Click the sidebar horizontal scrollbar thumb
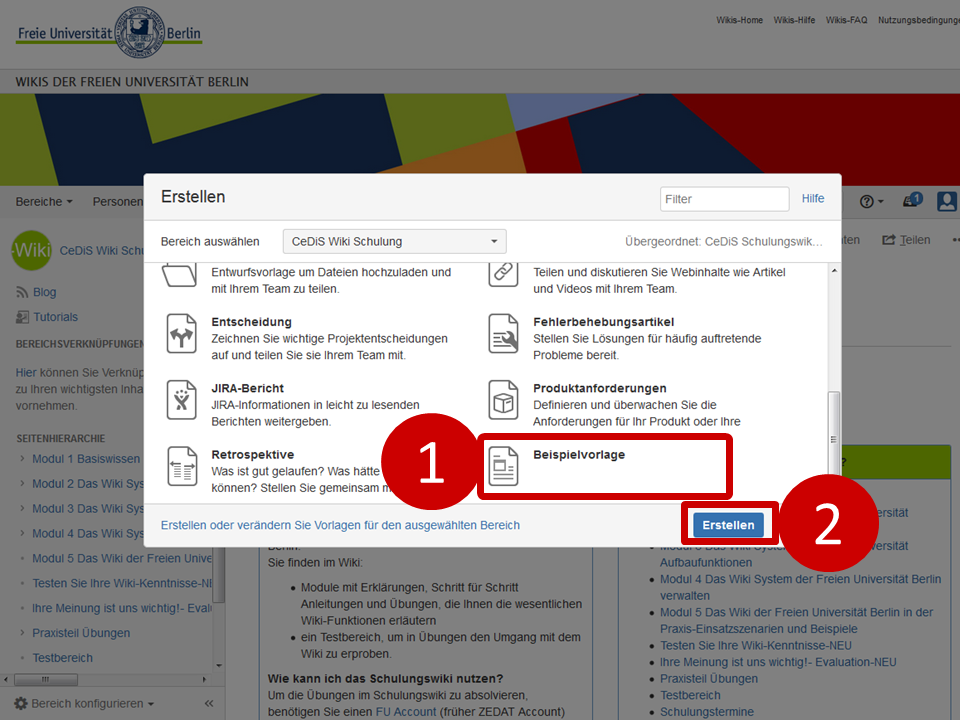The image size is (960, 720). point(45,680)
